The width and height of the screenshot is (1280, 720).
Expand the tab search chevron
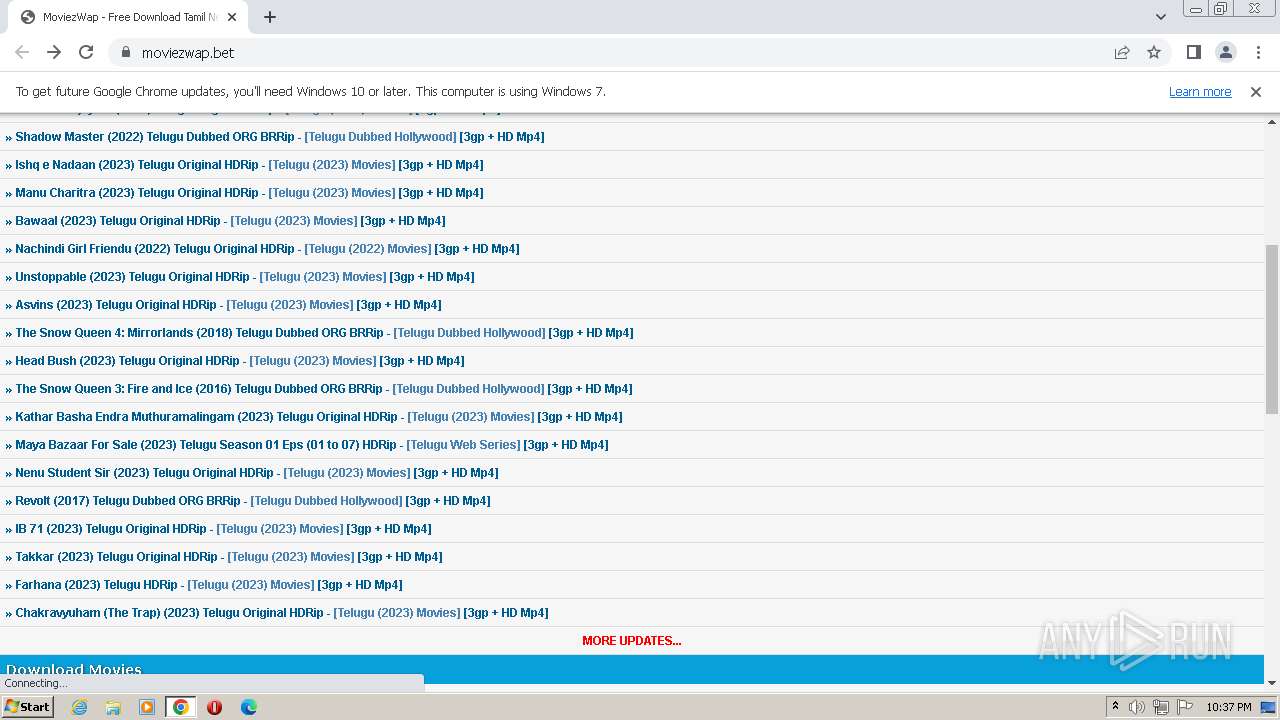[x=1160, y=17]
